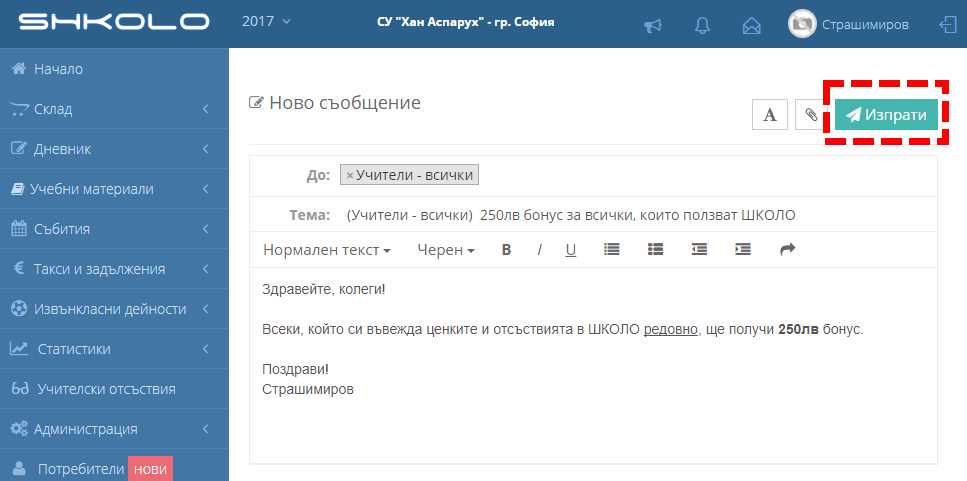
Task: Remove the Учители - всички recipient
Action: click(x=350, y=175)
